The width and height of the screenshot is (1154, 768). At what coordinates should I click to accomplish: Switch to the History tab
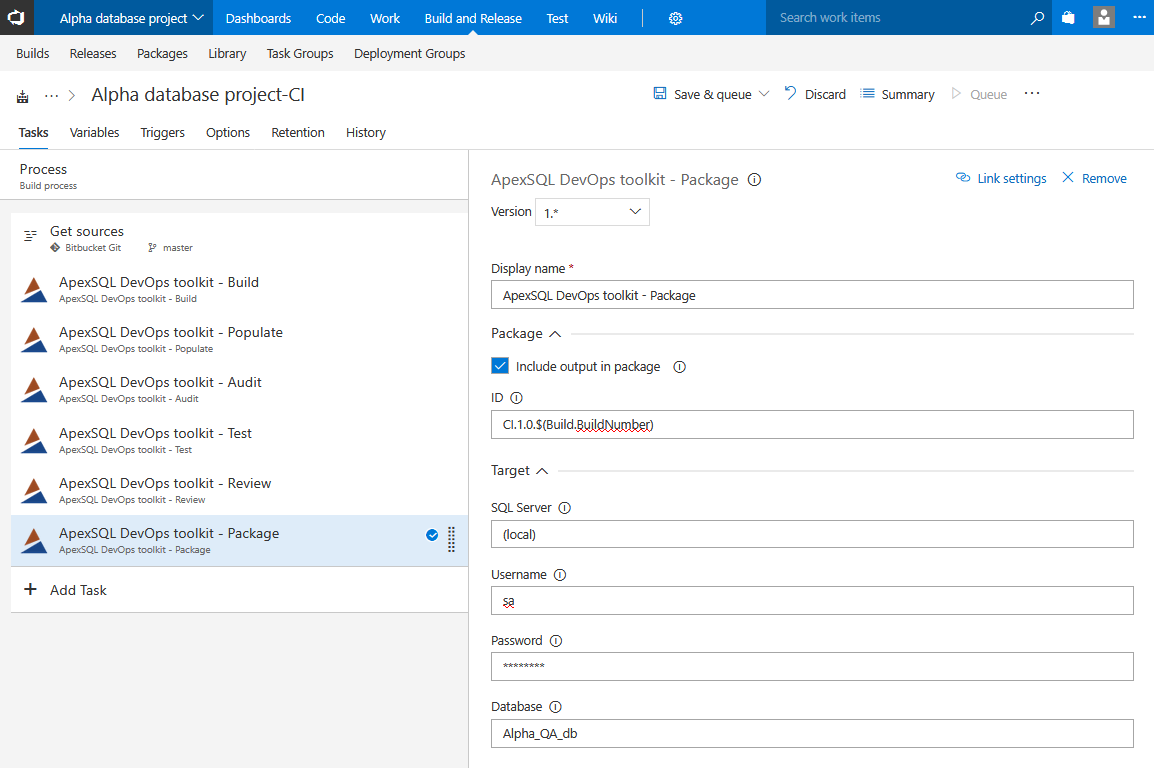pyautogui.click(x=366, y=132)
